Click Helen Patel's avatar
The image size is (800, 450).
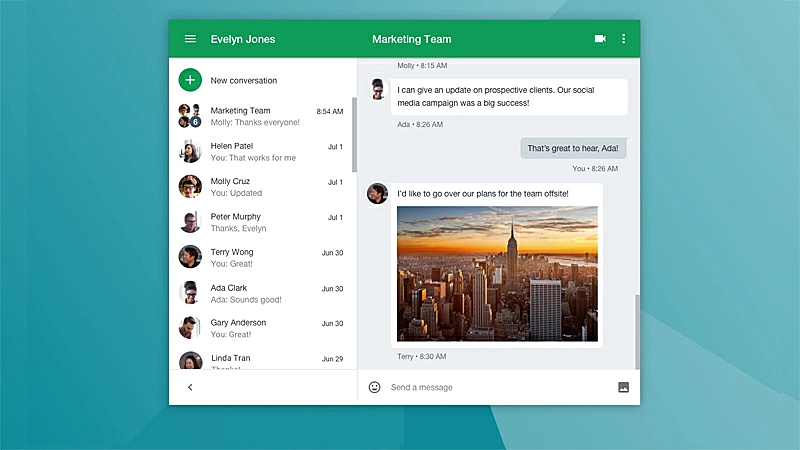point(190,152)
